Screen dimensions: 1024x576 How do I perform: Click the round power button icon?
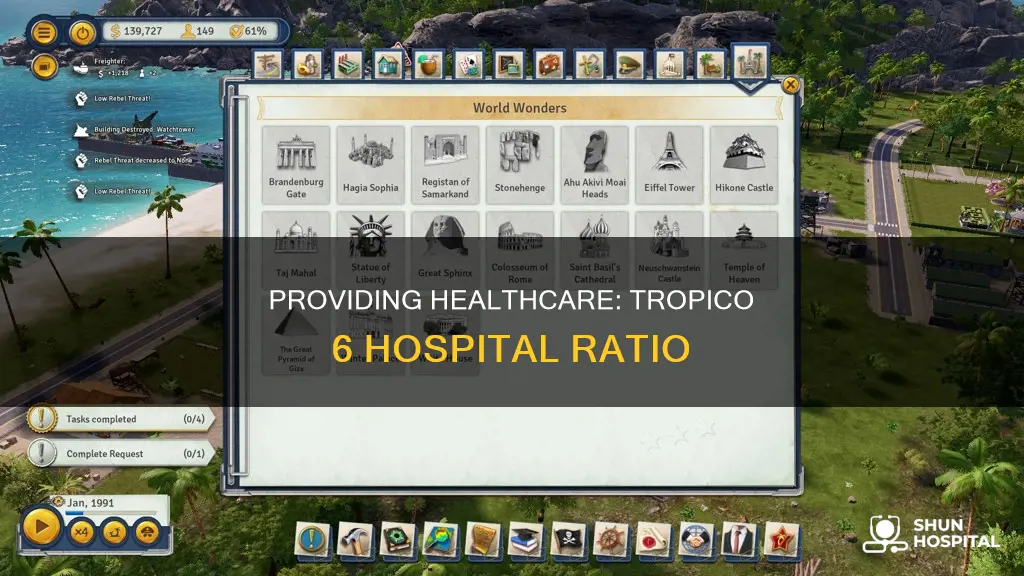[82, 33]
